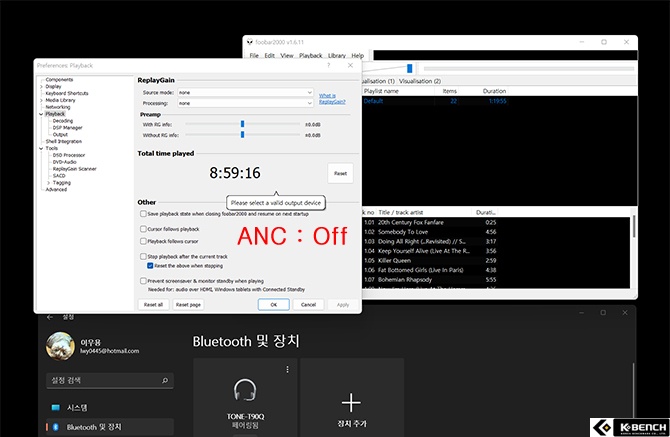Open Bluetooth 및 장치 in Settings sidebar

point(110,427)
